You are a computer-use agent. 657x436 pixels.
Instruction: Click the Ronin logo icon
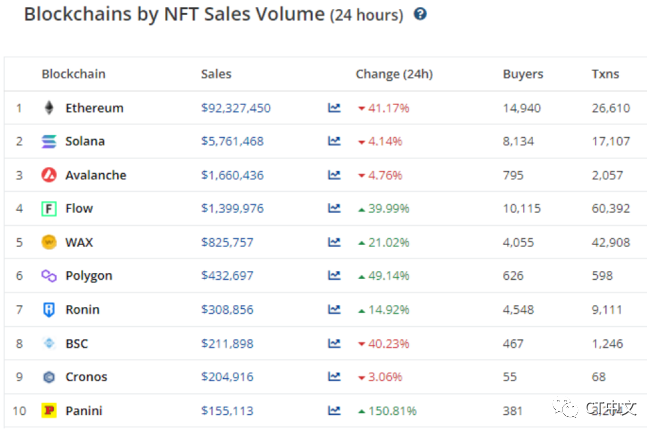[x=49, y=310]
